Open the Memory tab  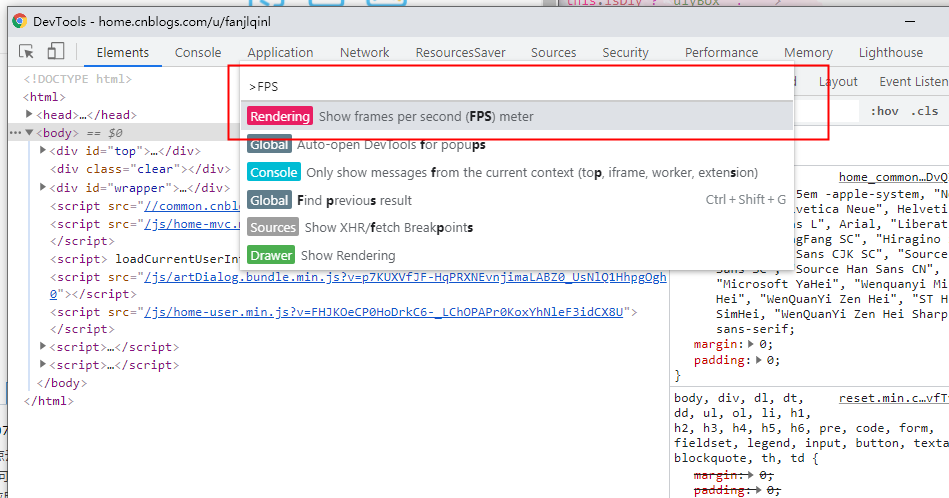(808, 53)
